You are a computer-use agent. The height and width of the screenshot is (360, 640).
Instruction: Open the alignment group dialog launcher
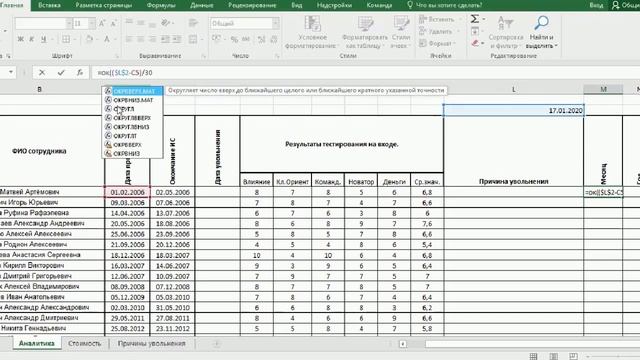pos(203,56)
